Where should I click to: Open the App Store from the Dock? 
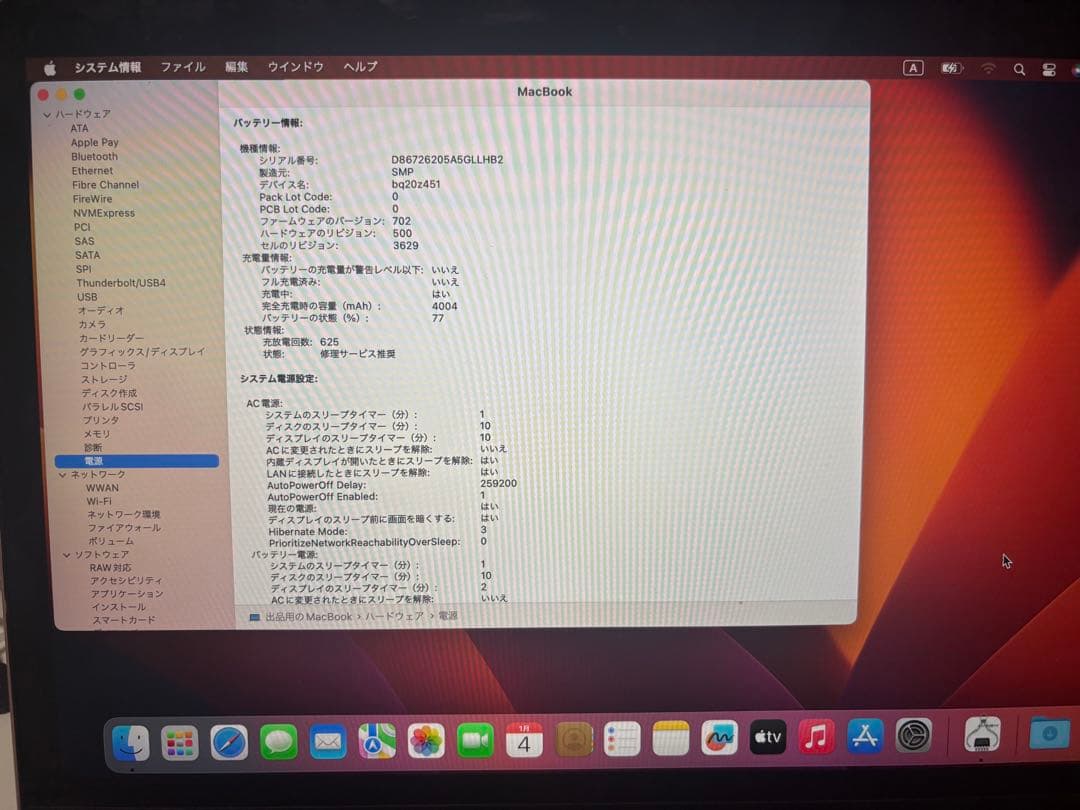pyautogui.click(x=866, y=738)
